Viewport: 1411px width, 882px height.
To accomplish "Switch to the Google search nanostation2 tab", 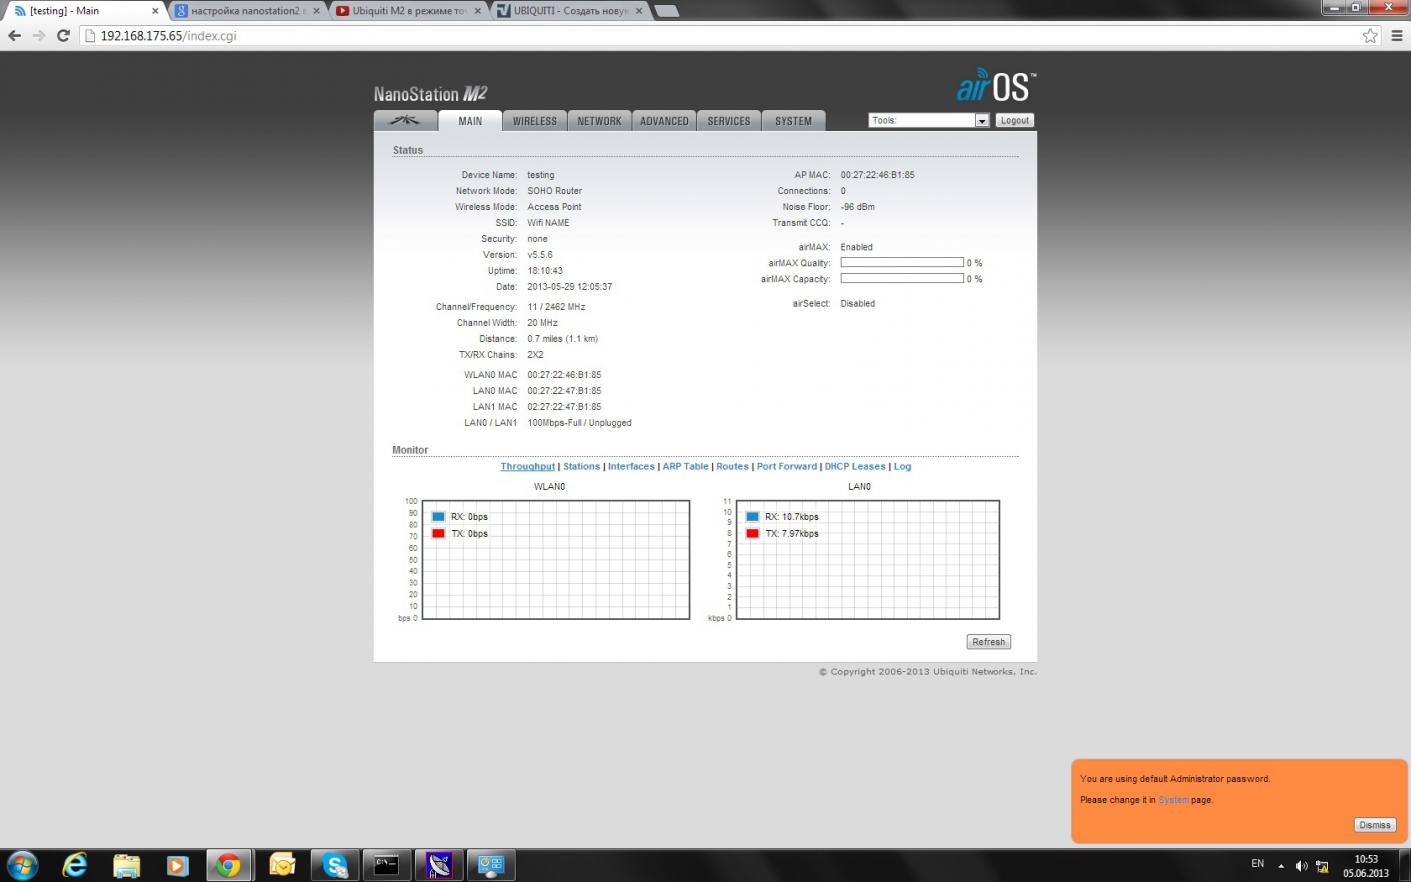I will [x=247, y=11].
